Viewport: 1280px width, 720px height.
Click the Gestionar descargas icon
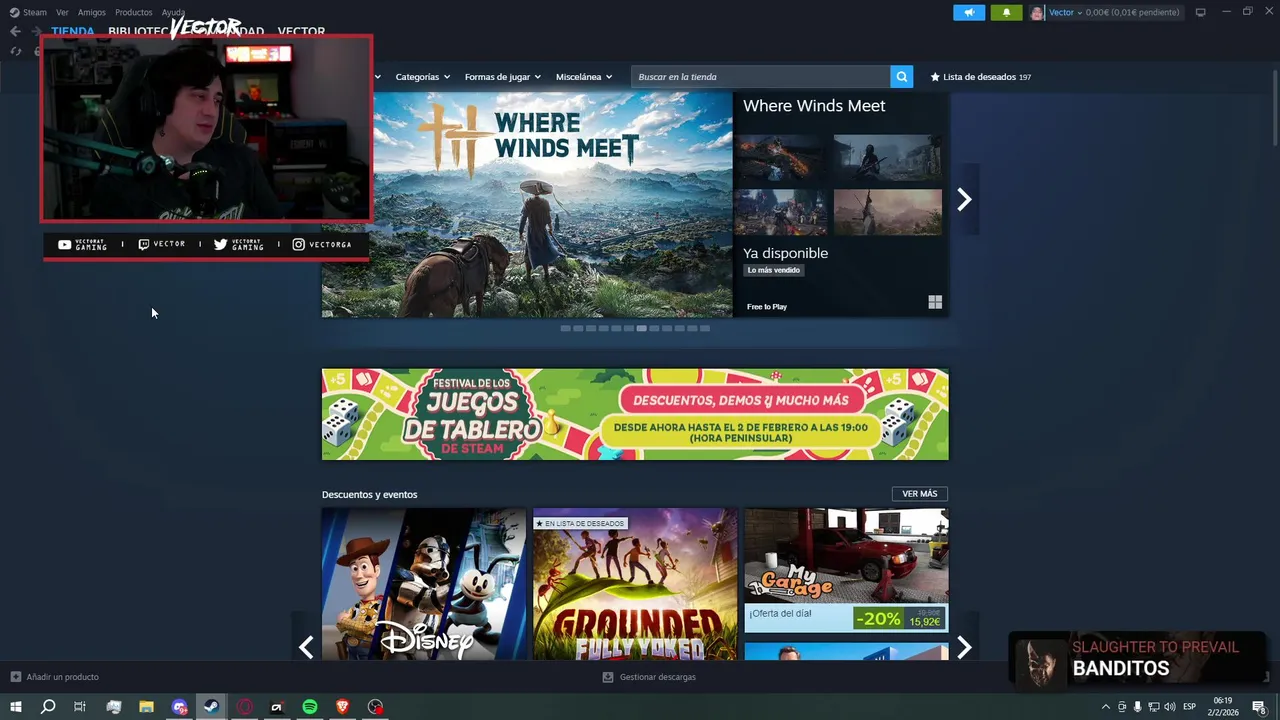point(608,677)
